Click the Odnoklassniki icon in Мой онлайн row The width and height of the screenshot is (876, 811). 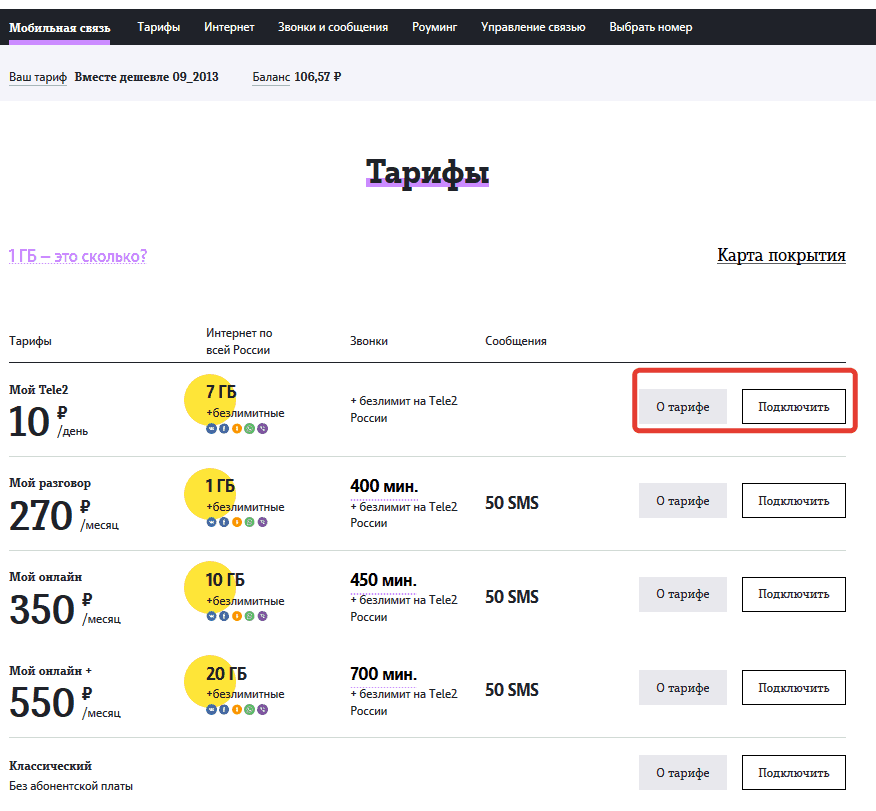pyautogui.click(x=237, y=616)
